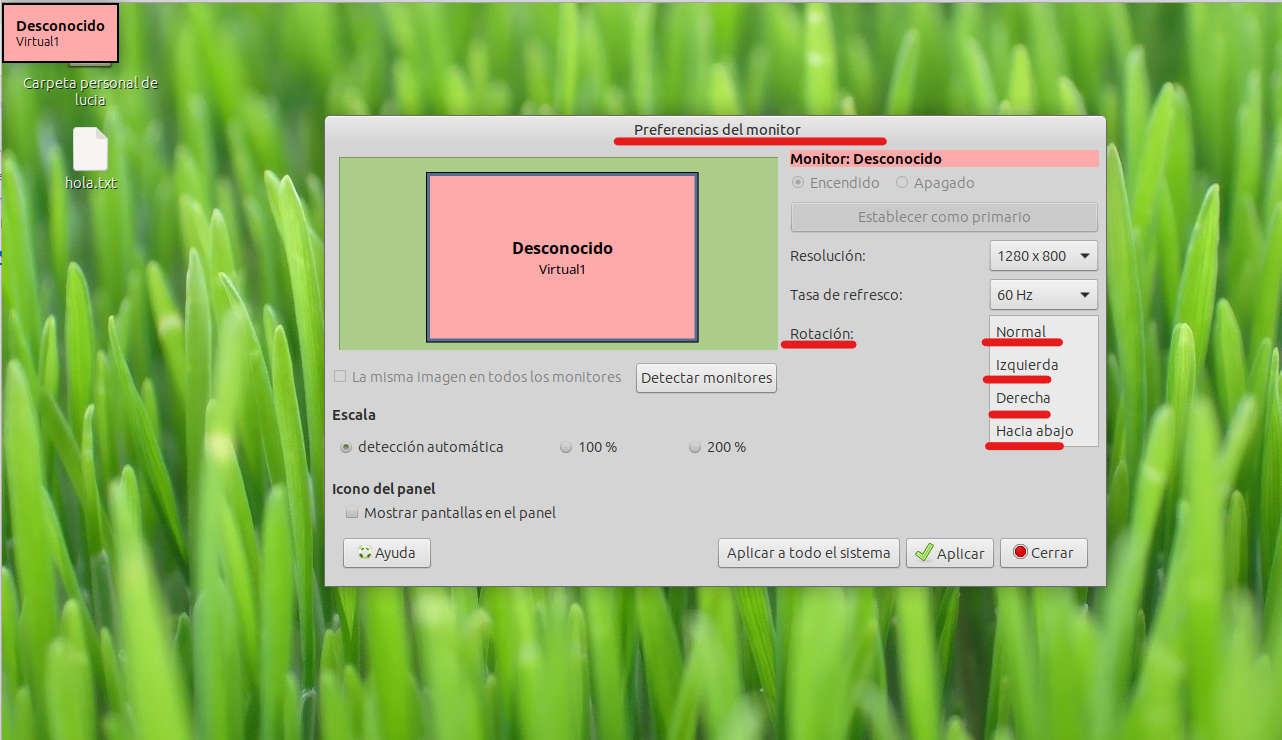Pick Izquierda from the rotation list

pos(1027,365)
